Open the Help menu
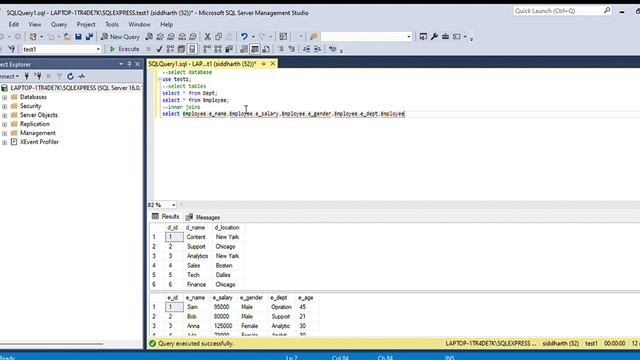 (167, 24)
